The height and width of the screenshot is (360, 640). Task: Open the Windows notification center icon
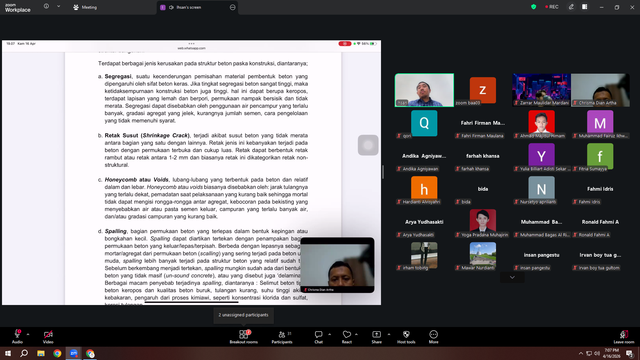coord(629,353)
